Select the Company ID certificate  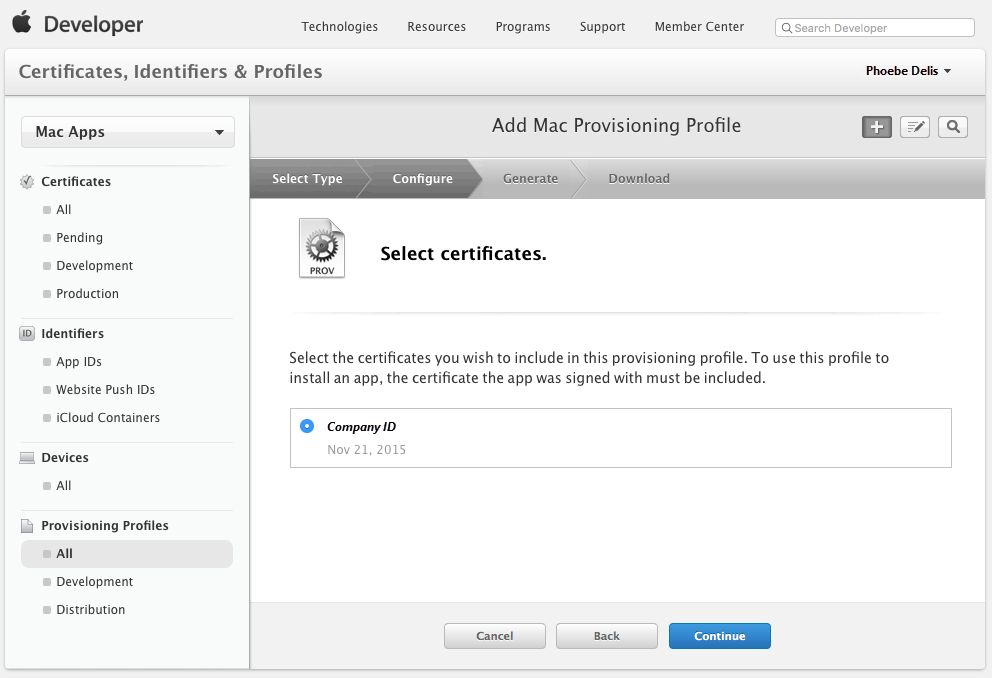point(307,426)
